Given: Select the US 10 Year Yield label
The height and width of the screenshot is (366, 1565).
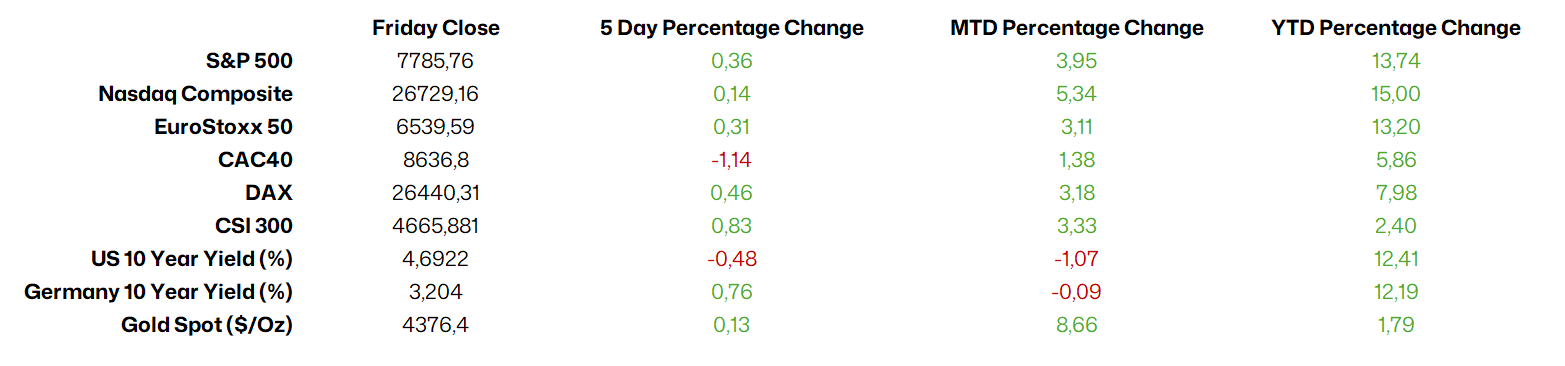Looking at the screenshot, I should [192, 259].
